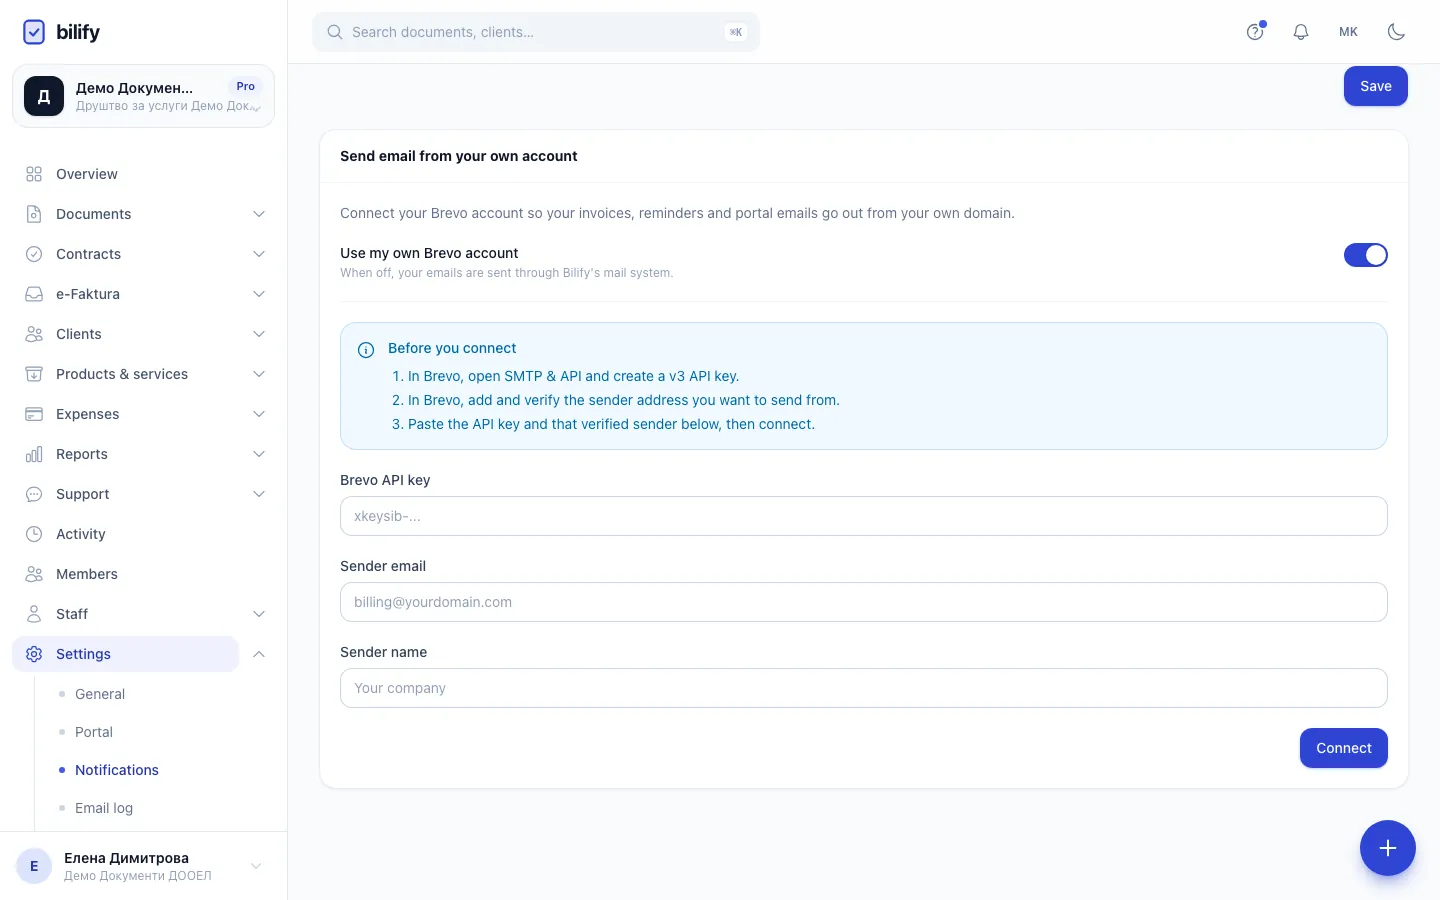
Task: Click the Reports bar chart icon
Action: pos(34,454)
